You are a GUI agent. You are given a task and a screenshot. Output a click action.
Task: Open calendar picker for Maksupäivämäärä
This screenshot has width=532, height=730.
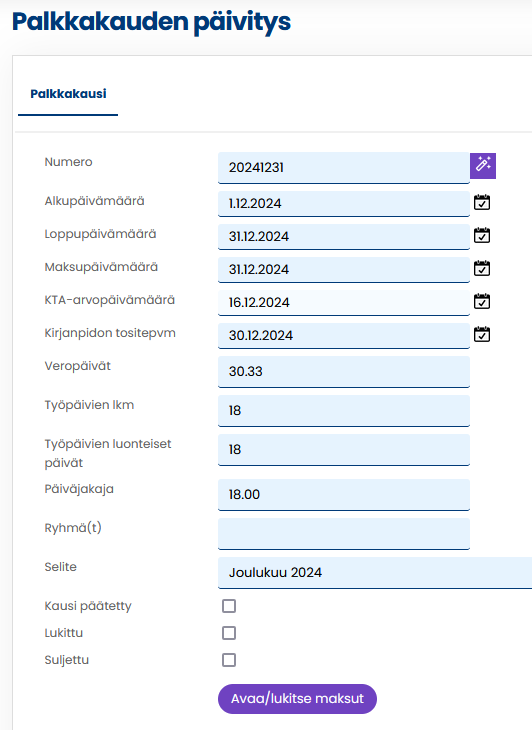pyautogui.click(x=482, y=269)
